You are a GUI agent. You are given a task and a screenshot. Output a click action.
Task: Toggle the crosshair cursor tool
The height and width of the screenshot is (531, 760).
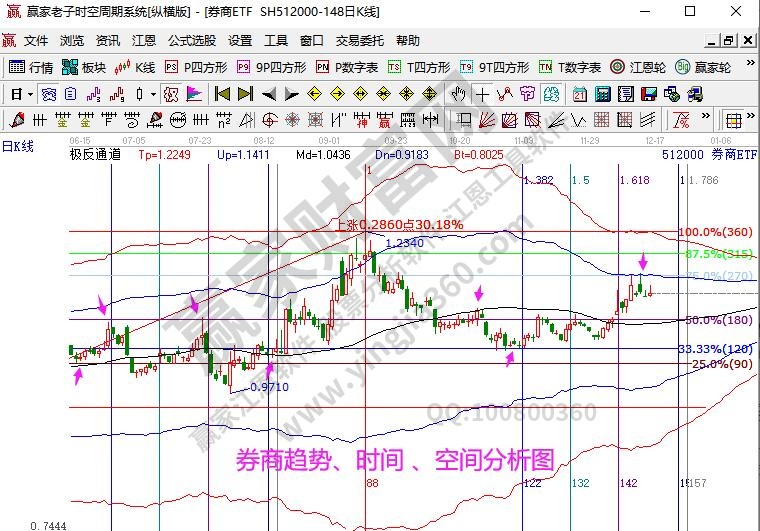(x=482, y=94)
